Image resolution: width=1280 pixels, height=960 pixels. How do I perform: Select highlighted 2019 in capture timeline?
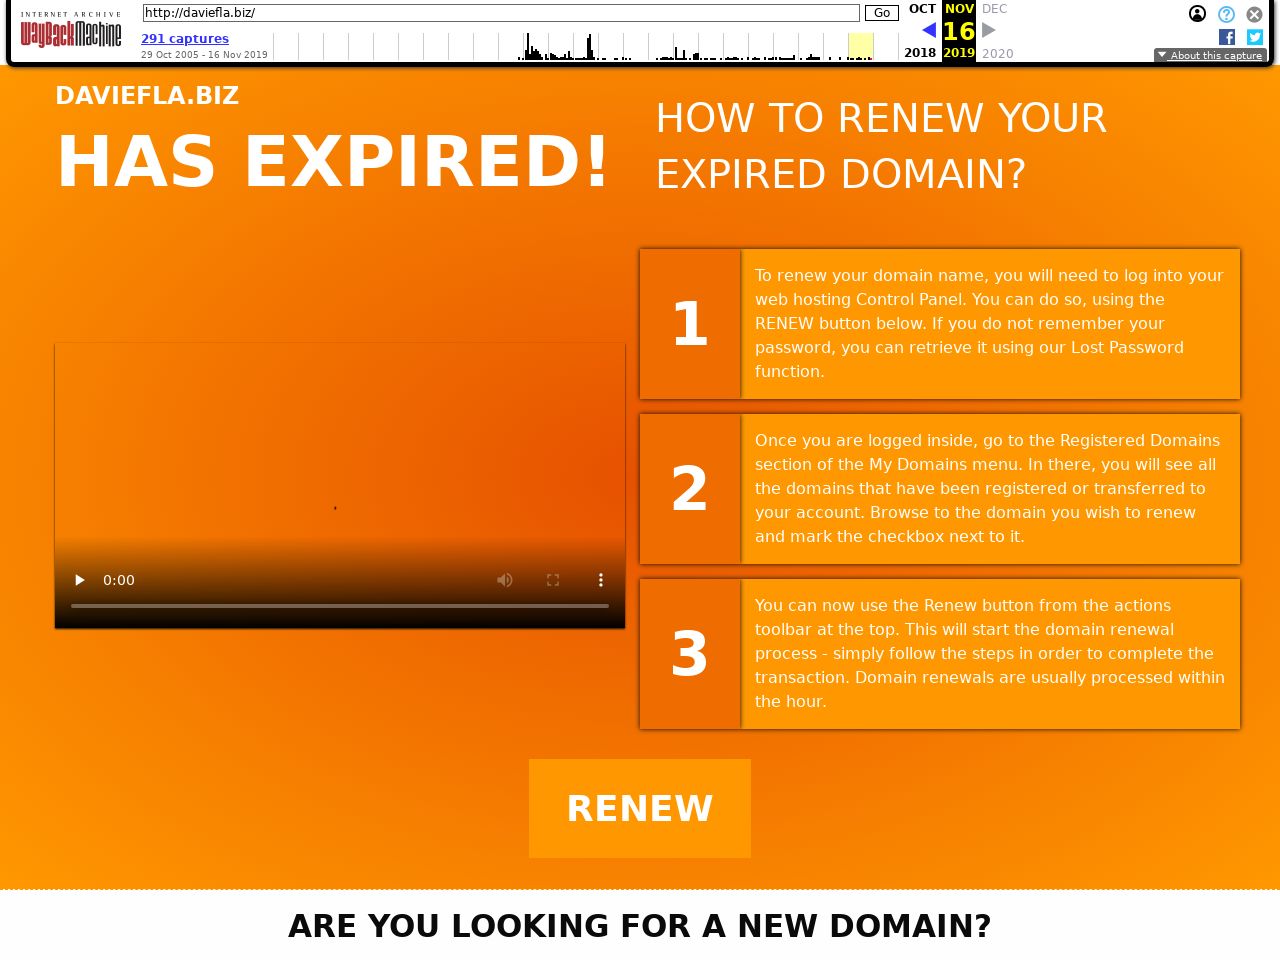coord(860,46)
